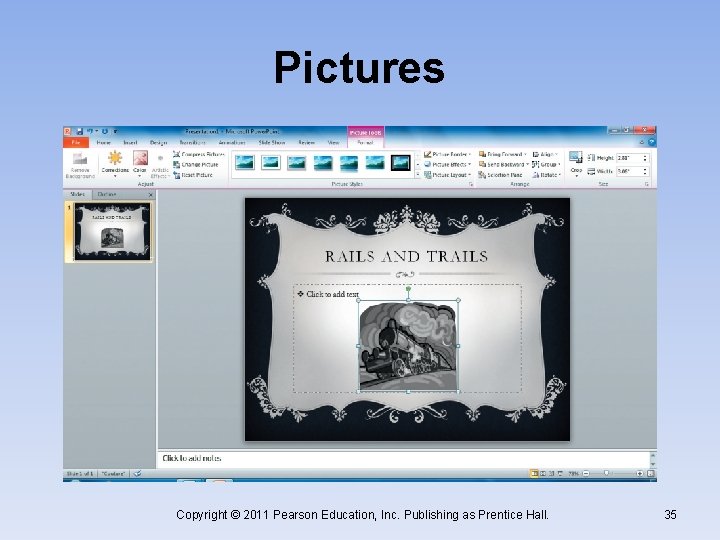Select slide 1 thumbnail in pane

[x=112, y=232]
